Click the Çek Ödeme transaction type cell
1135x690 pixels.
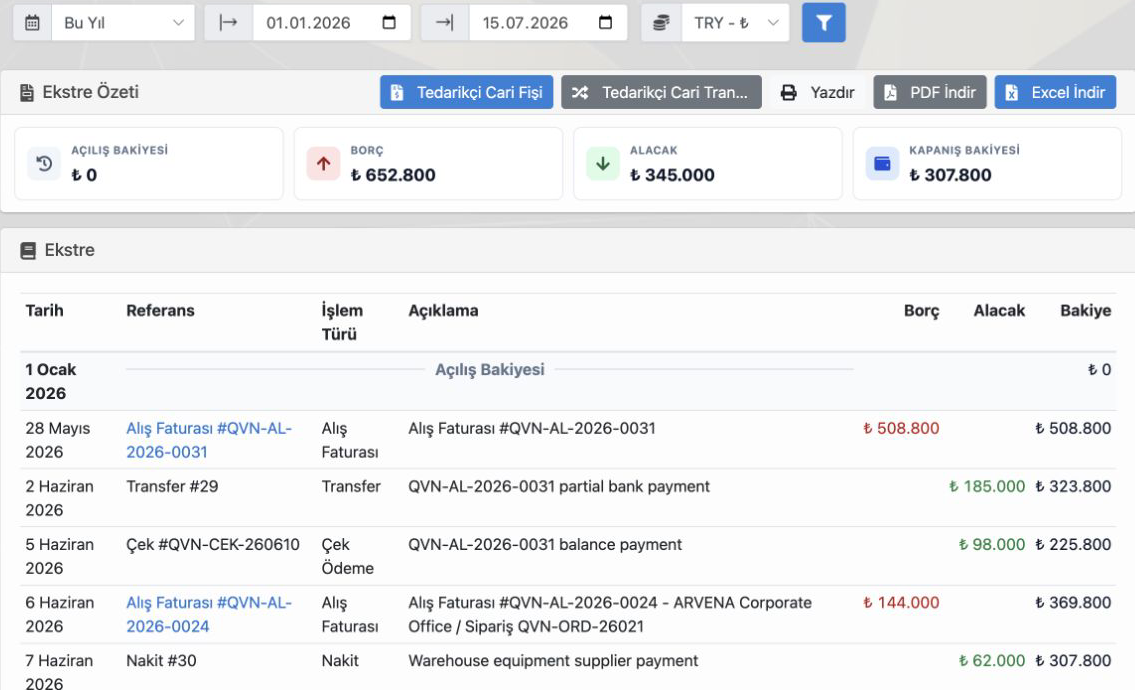point(347,556)
